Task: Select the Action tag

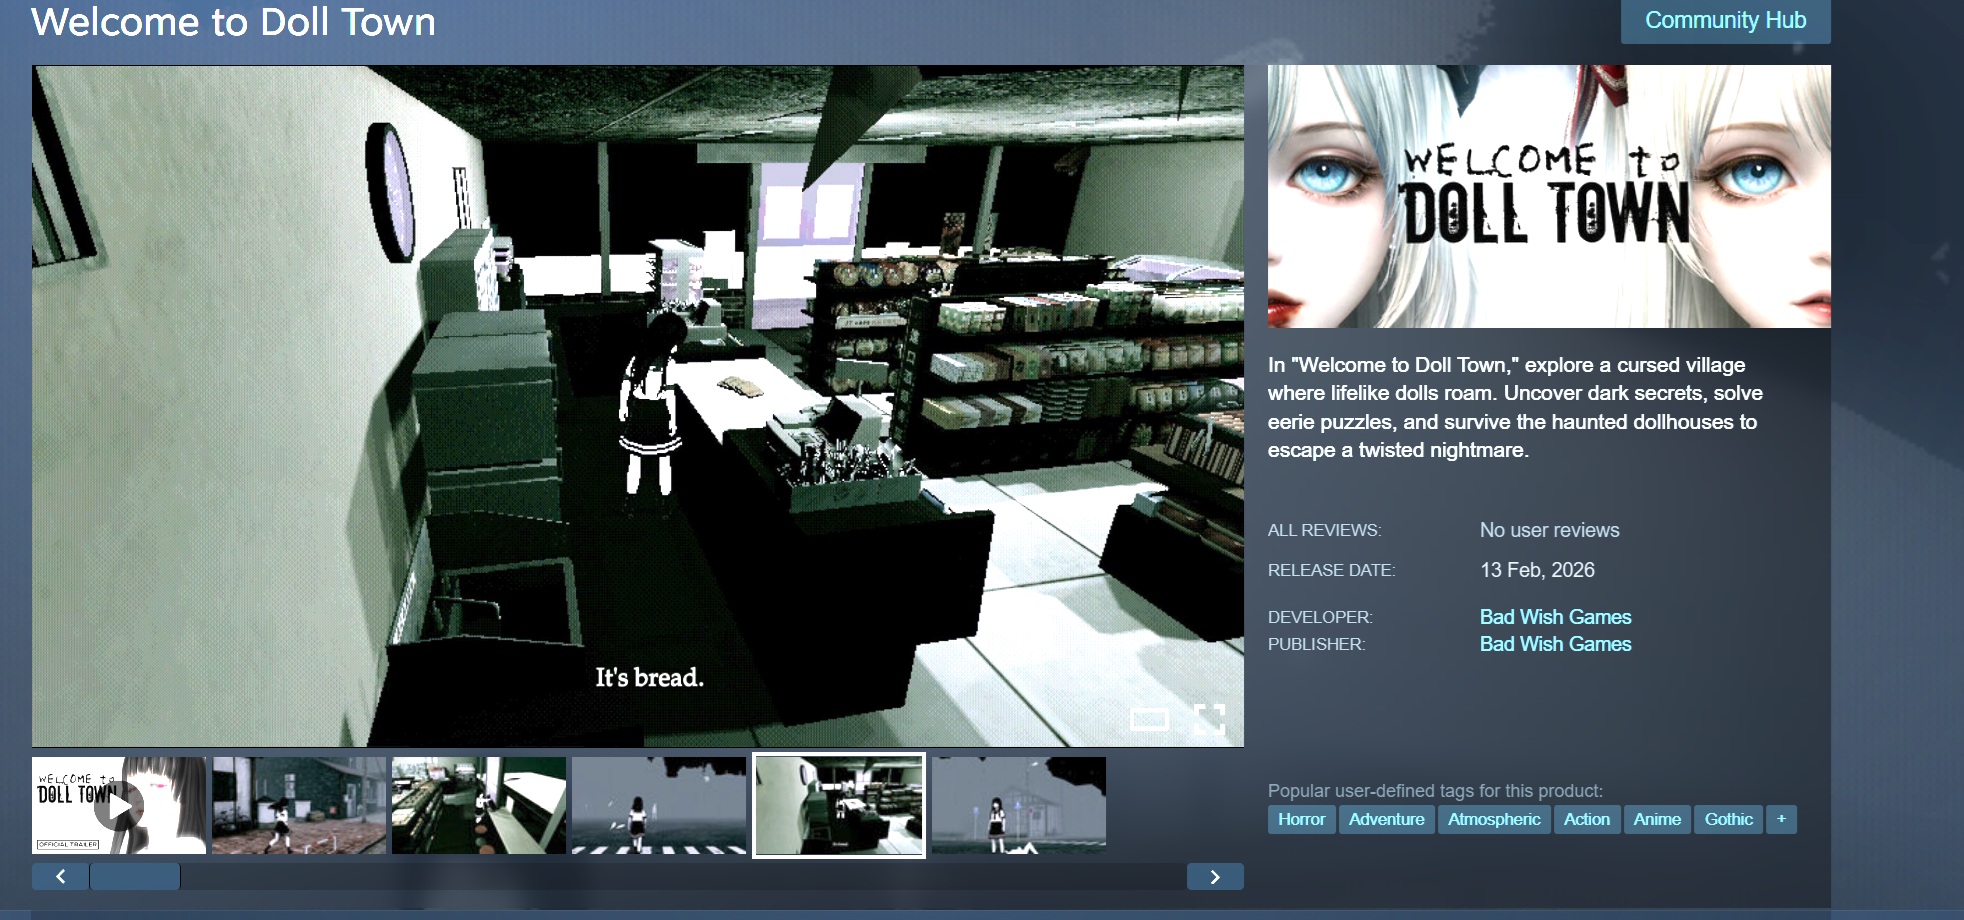Action: tap(1587, 819)
